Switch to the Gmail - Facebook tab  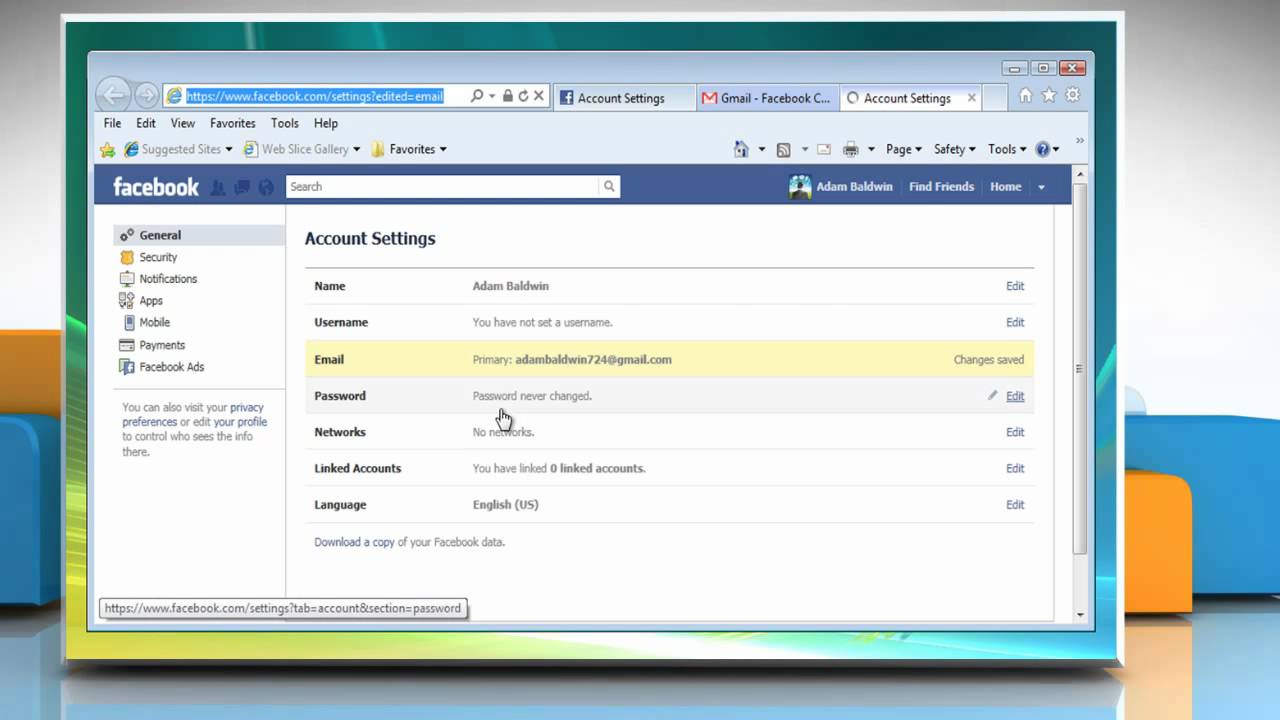(767, 98)
